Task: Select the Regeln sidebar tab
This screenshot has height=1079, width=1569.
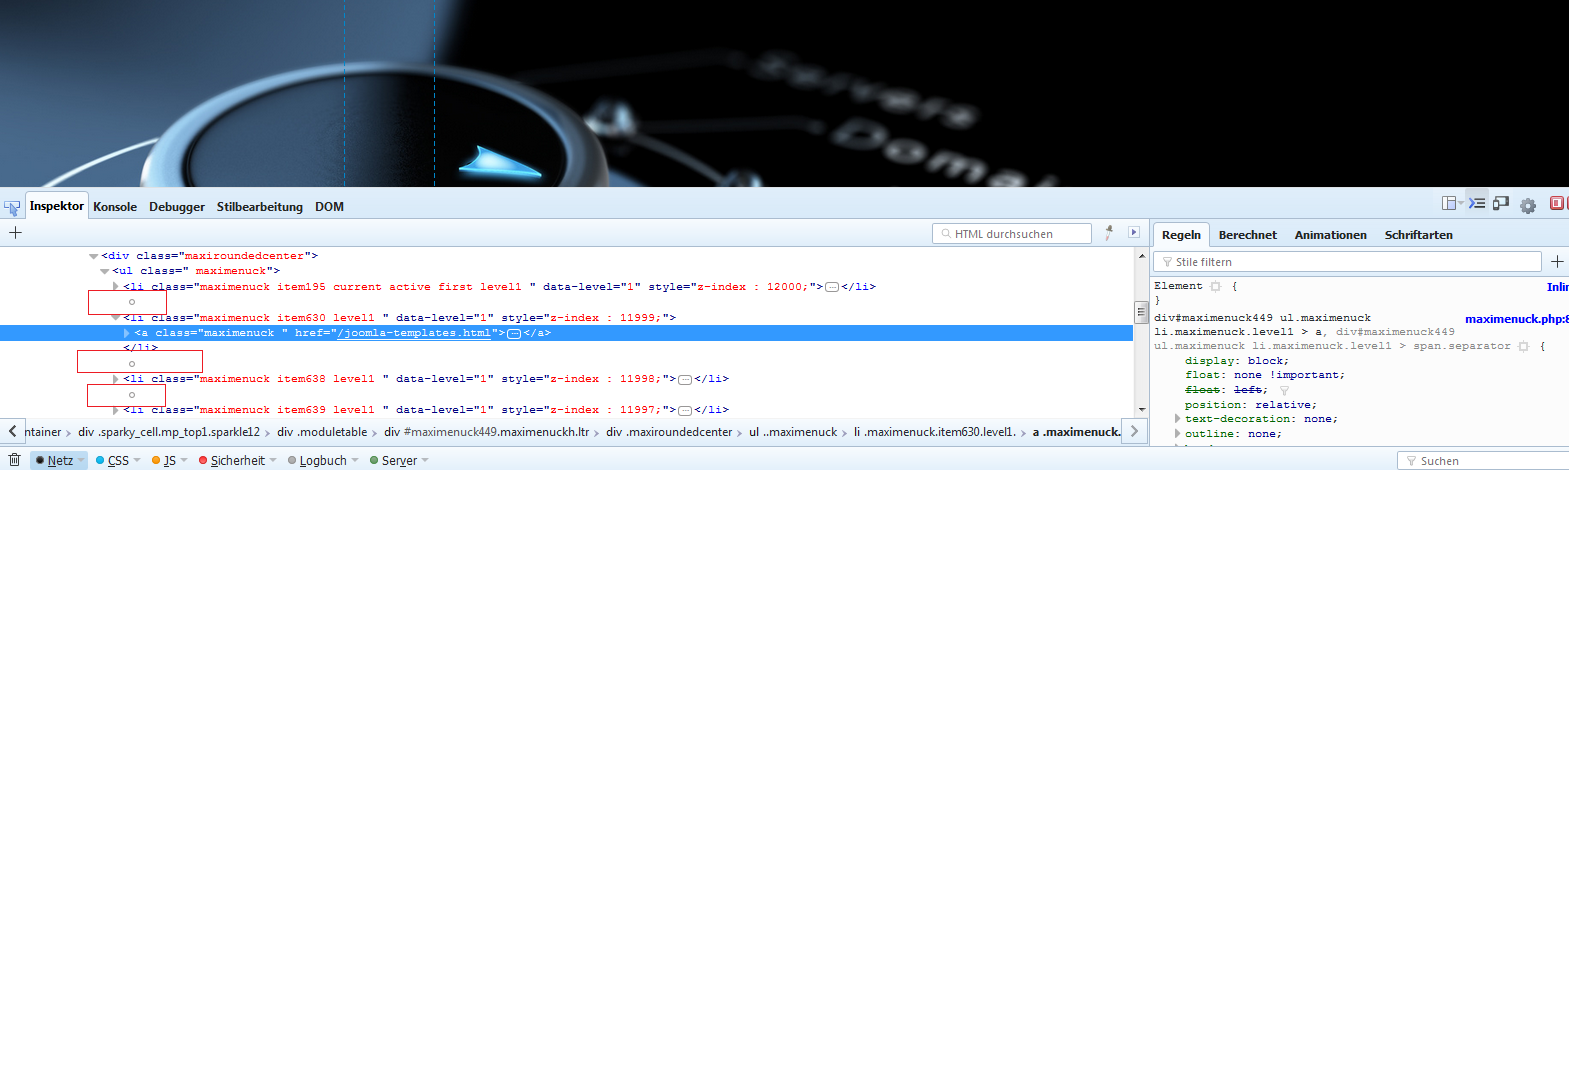Action: pos(1181,235)
